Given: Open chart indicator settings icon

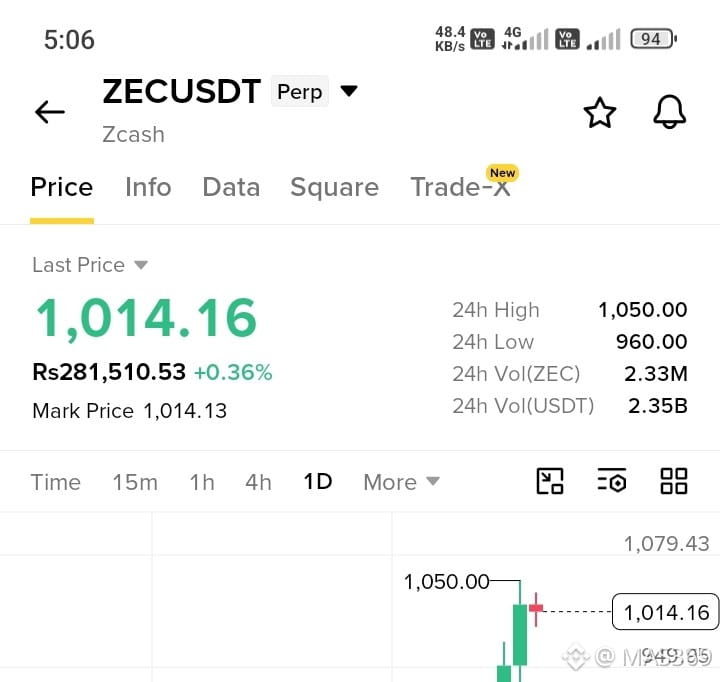Looking at the screenshot, I should pos(612,481).
